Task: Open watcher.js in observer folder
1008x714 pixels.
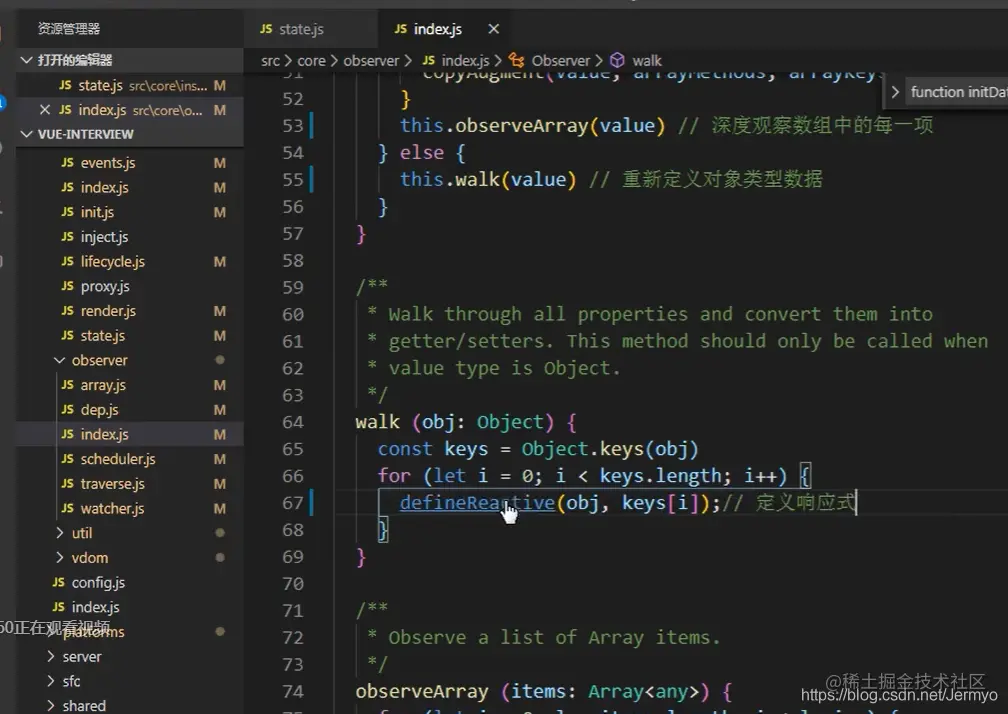Action: (x=112, y=508)
